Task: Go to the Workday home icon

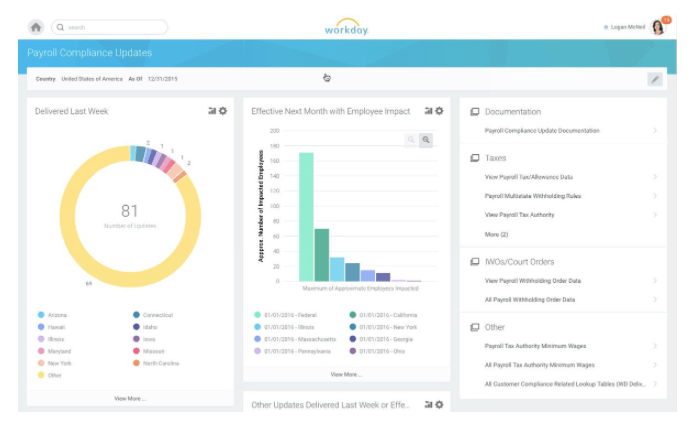Action: click(x=36, y=27)
